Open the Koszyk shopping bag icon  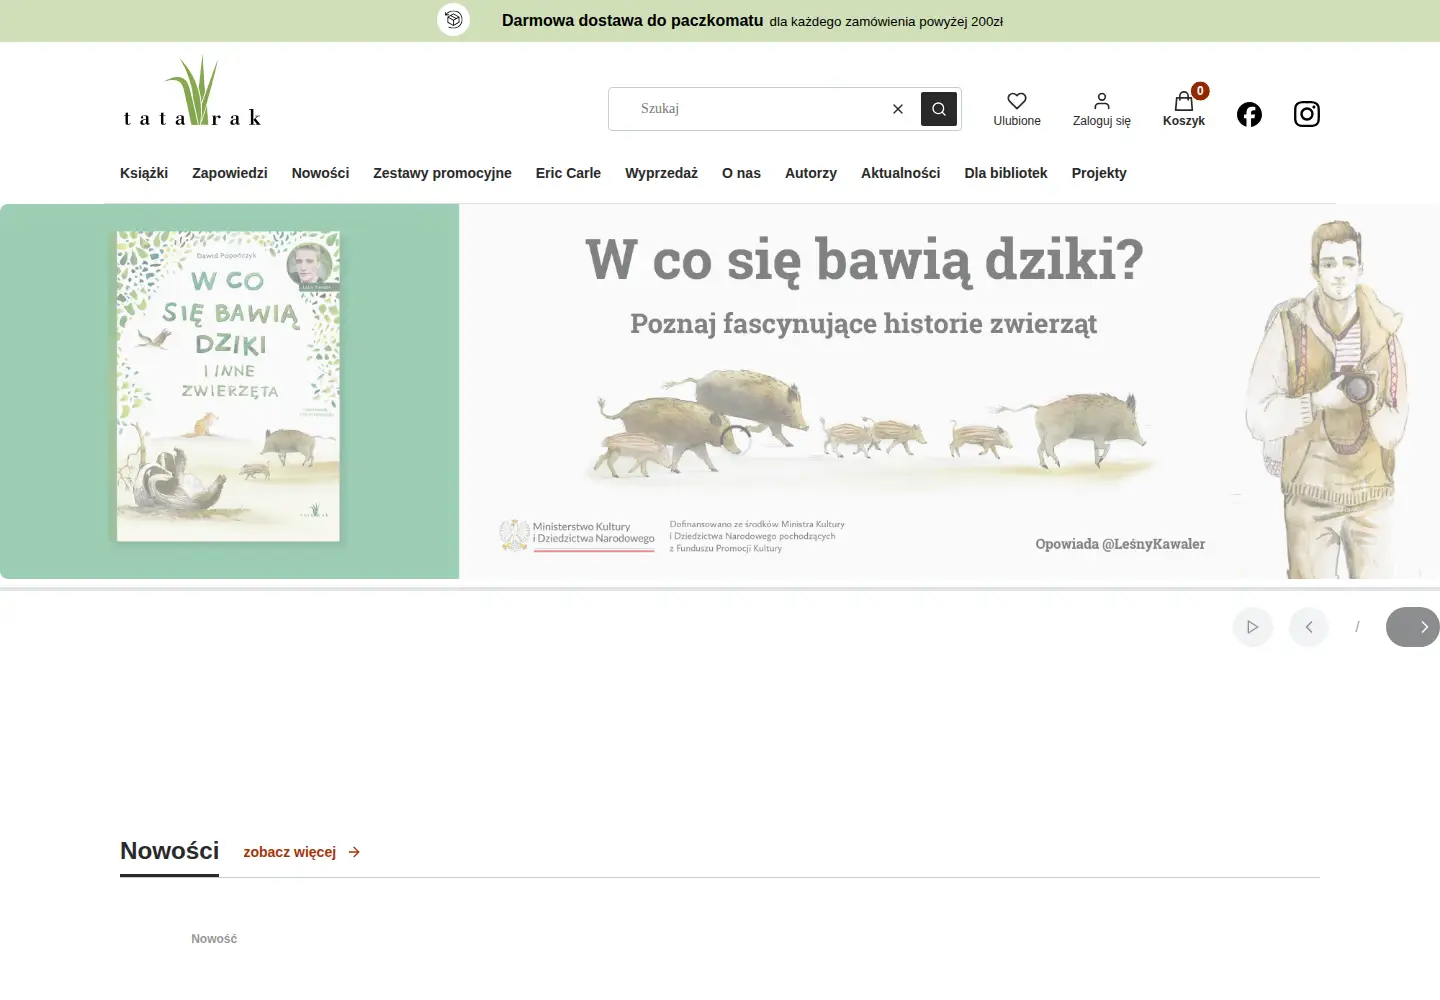point(1184,102)
